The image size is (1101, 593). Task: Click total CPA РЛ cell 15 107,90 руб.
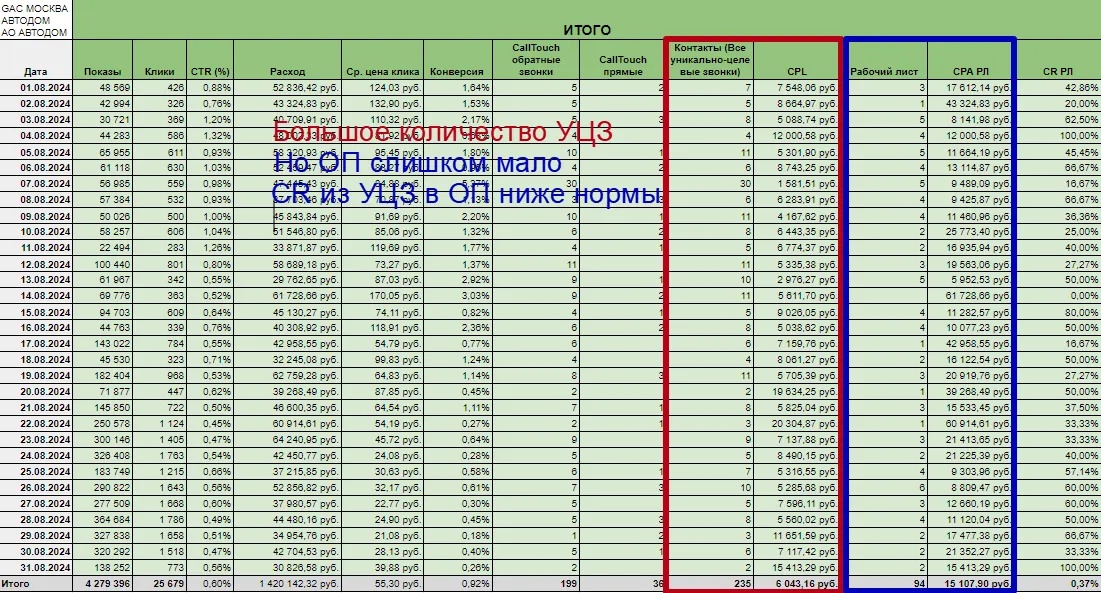pyautogui.click(x=971, y=583)
